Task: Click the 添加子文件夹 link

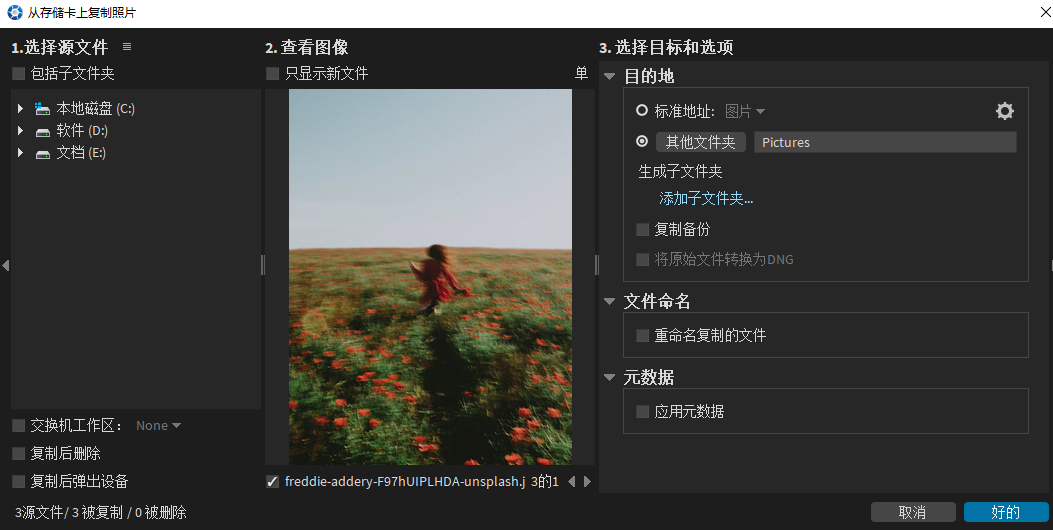Action: 706,199
